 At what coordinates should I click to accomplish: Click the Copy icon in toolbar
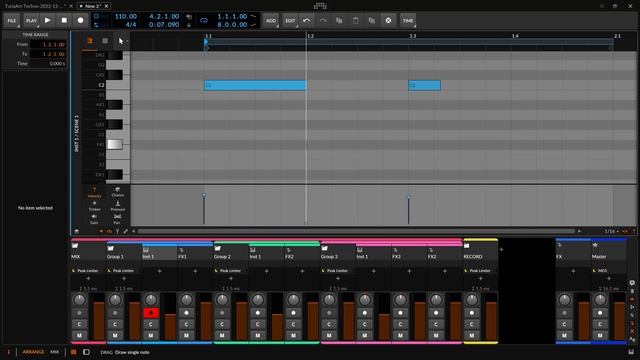[x=339, y=20]
